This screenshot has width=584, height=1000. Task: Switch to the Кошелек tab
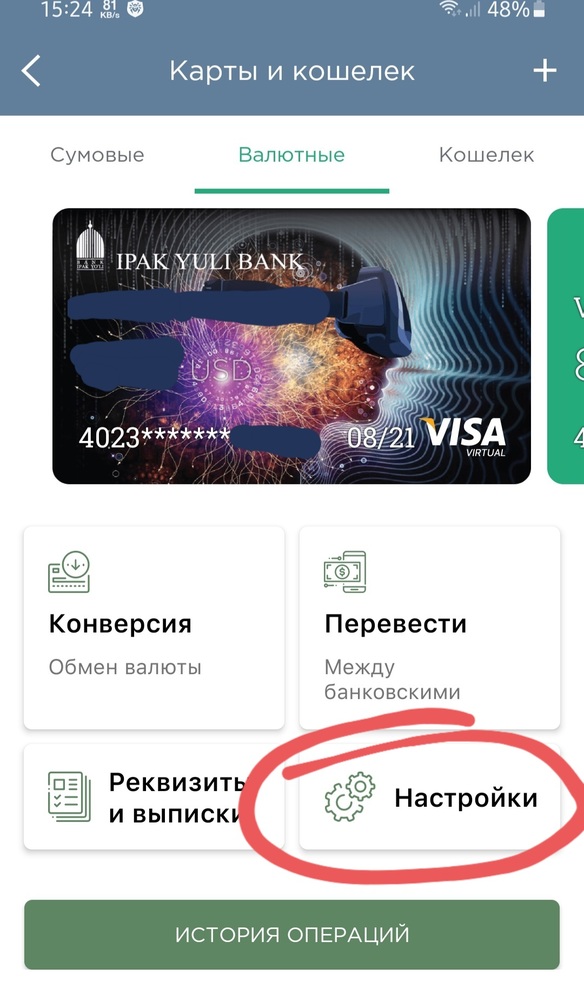[x=486, y=155]
